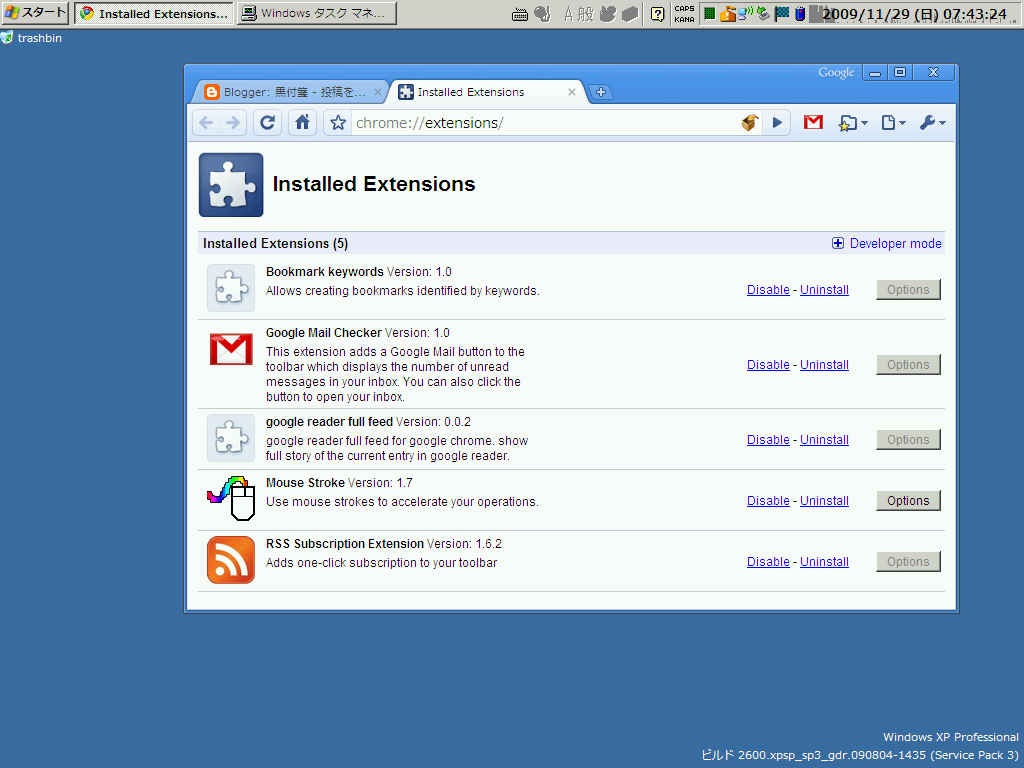This screenshot has width=1024, height=768.
Task: Click the browser back arrow button
Action: pos(206,123)
